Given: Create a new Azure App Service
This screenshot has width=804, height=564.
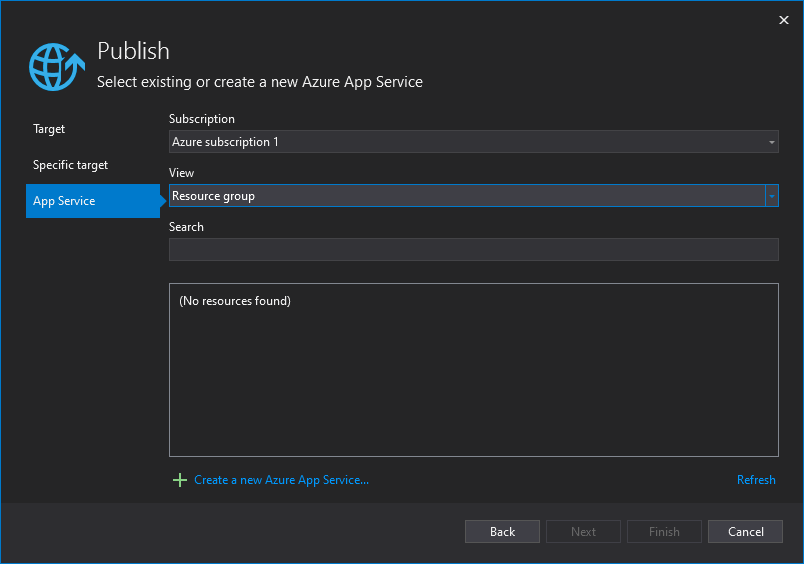Looking at the screenshot, I should point(281,480).
